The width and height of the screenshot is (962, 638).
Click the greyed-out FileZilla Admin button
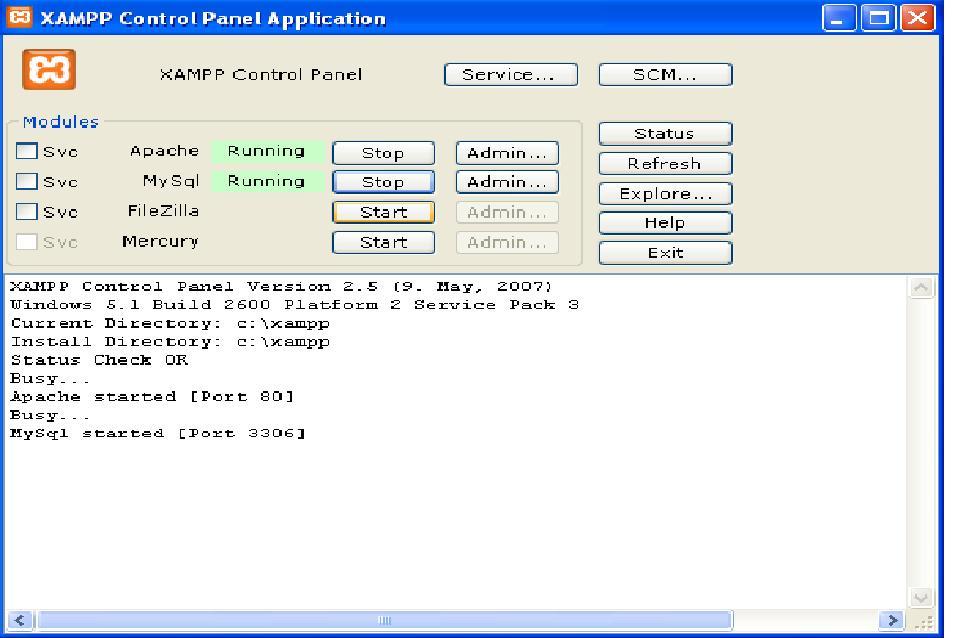click(507, 212)
